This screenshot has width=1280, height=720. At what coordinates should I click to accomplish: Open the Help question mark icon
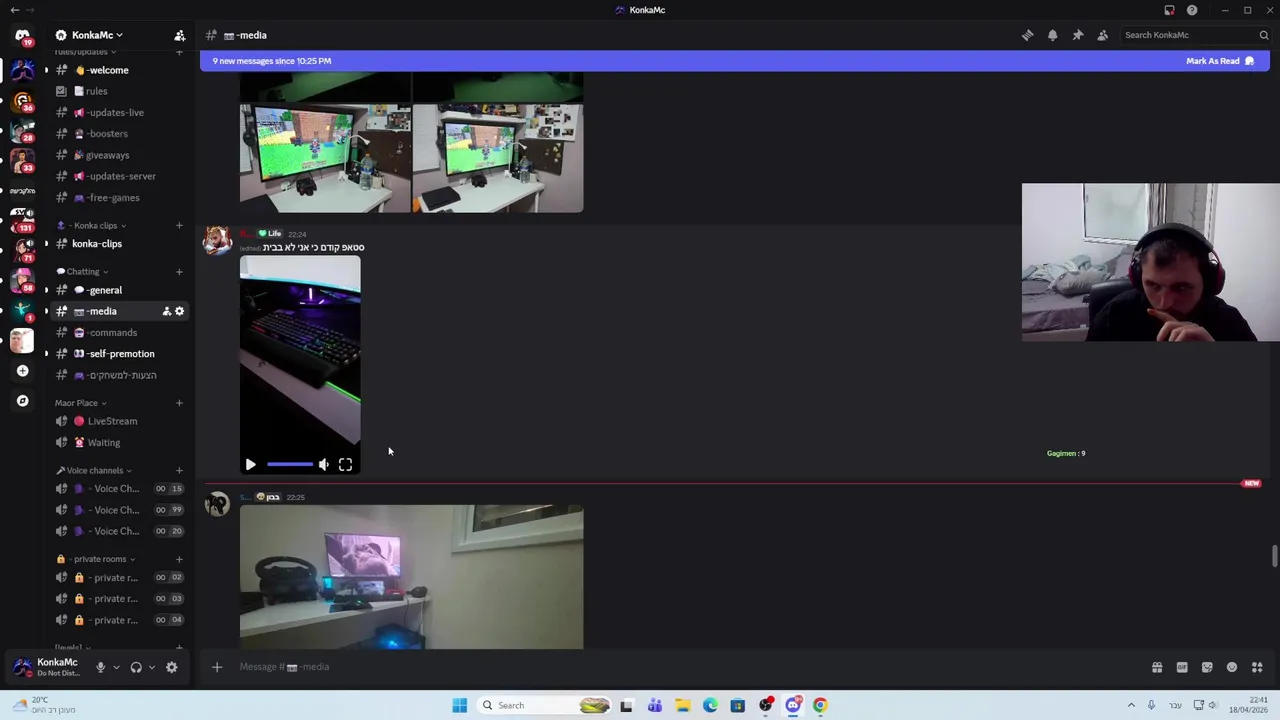tap(1192, 10)
